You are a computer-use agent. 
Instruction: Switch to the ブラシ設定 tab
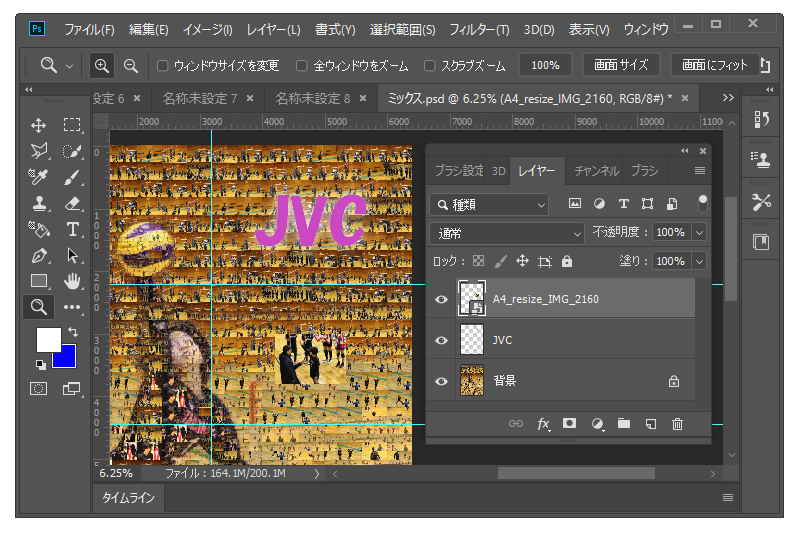pos(459,171)
